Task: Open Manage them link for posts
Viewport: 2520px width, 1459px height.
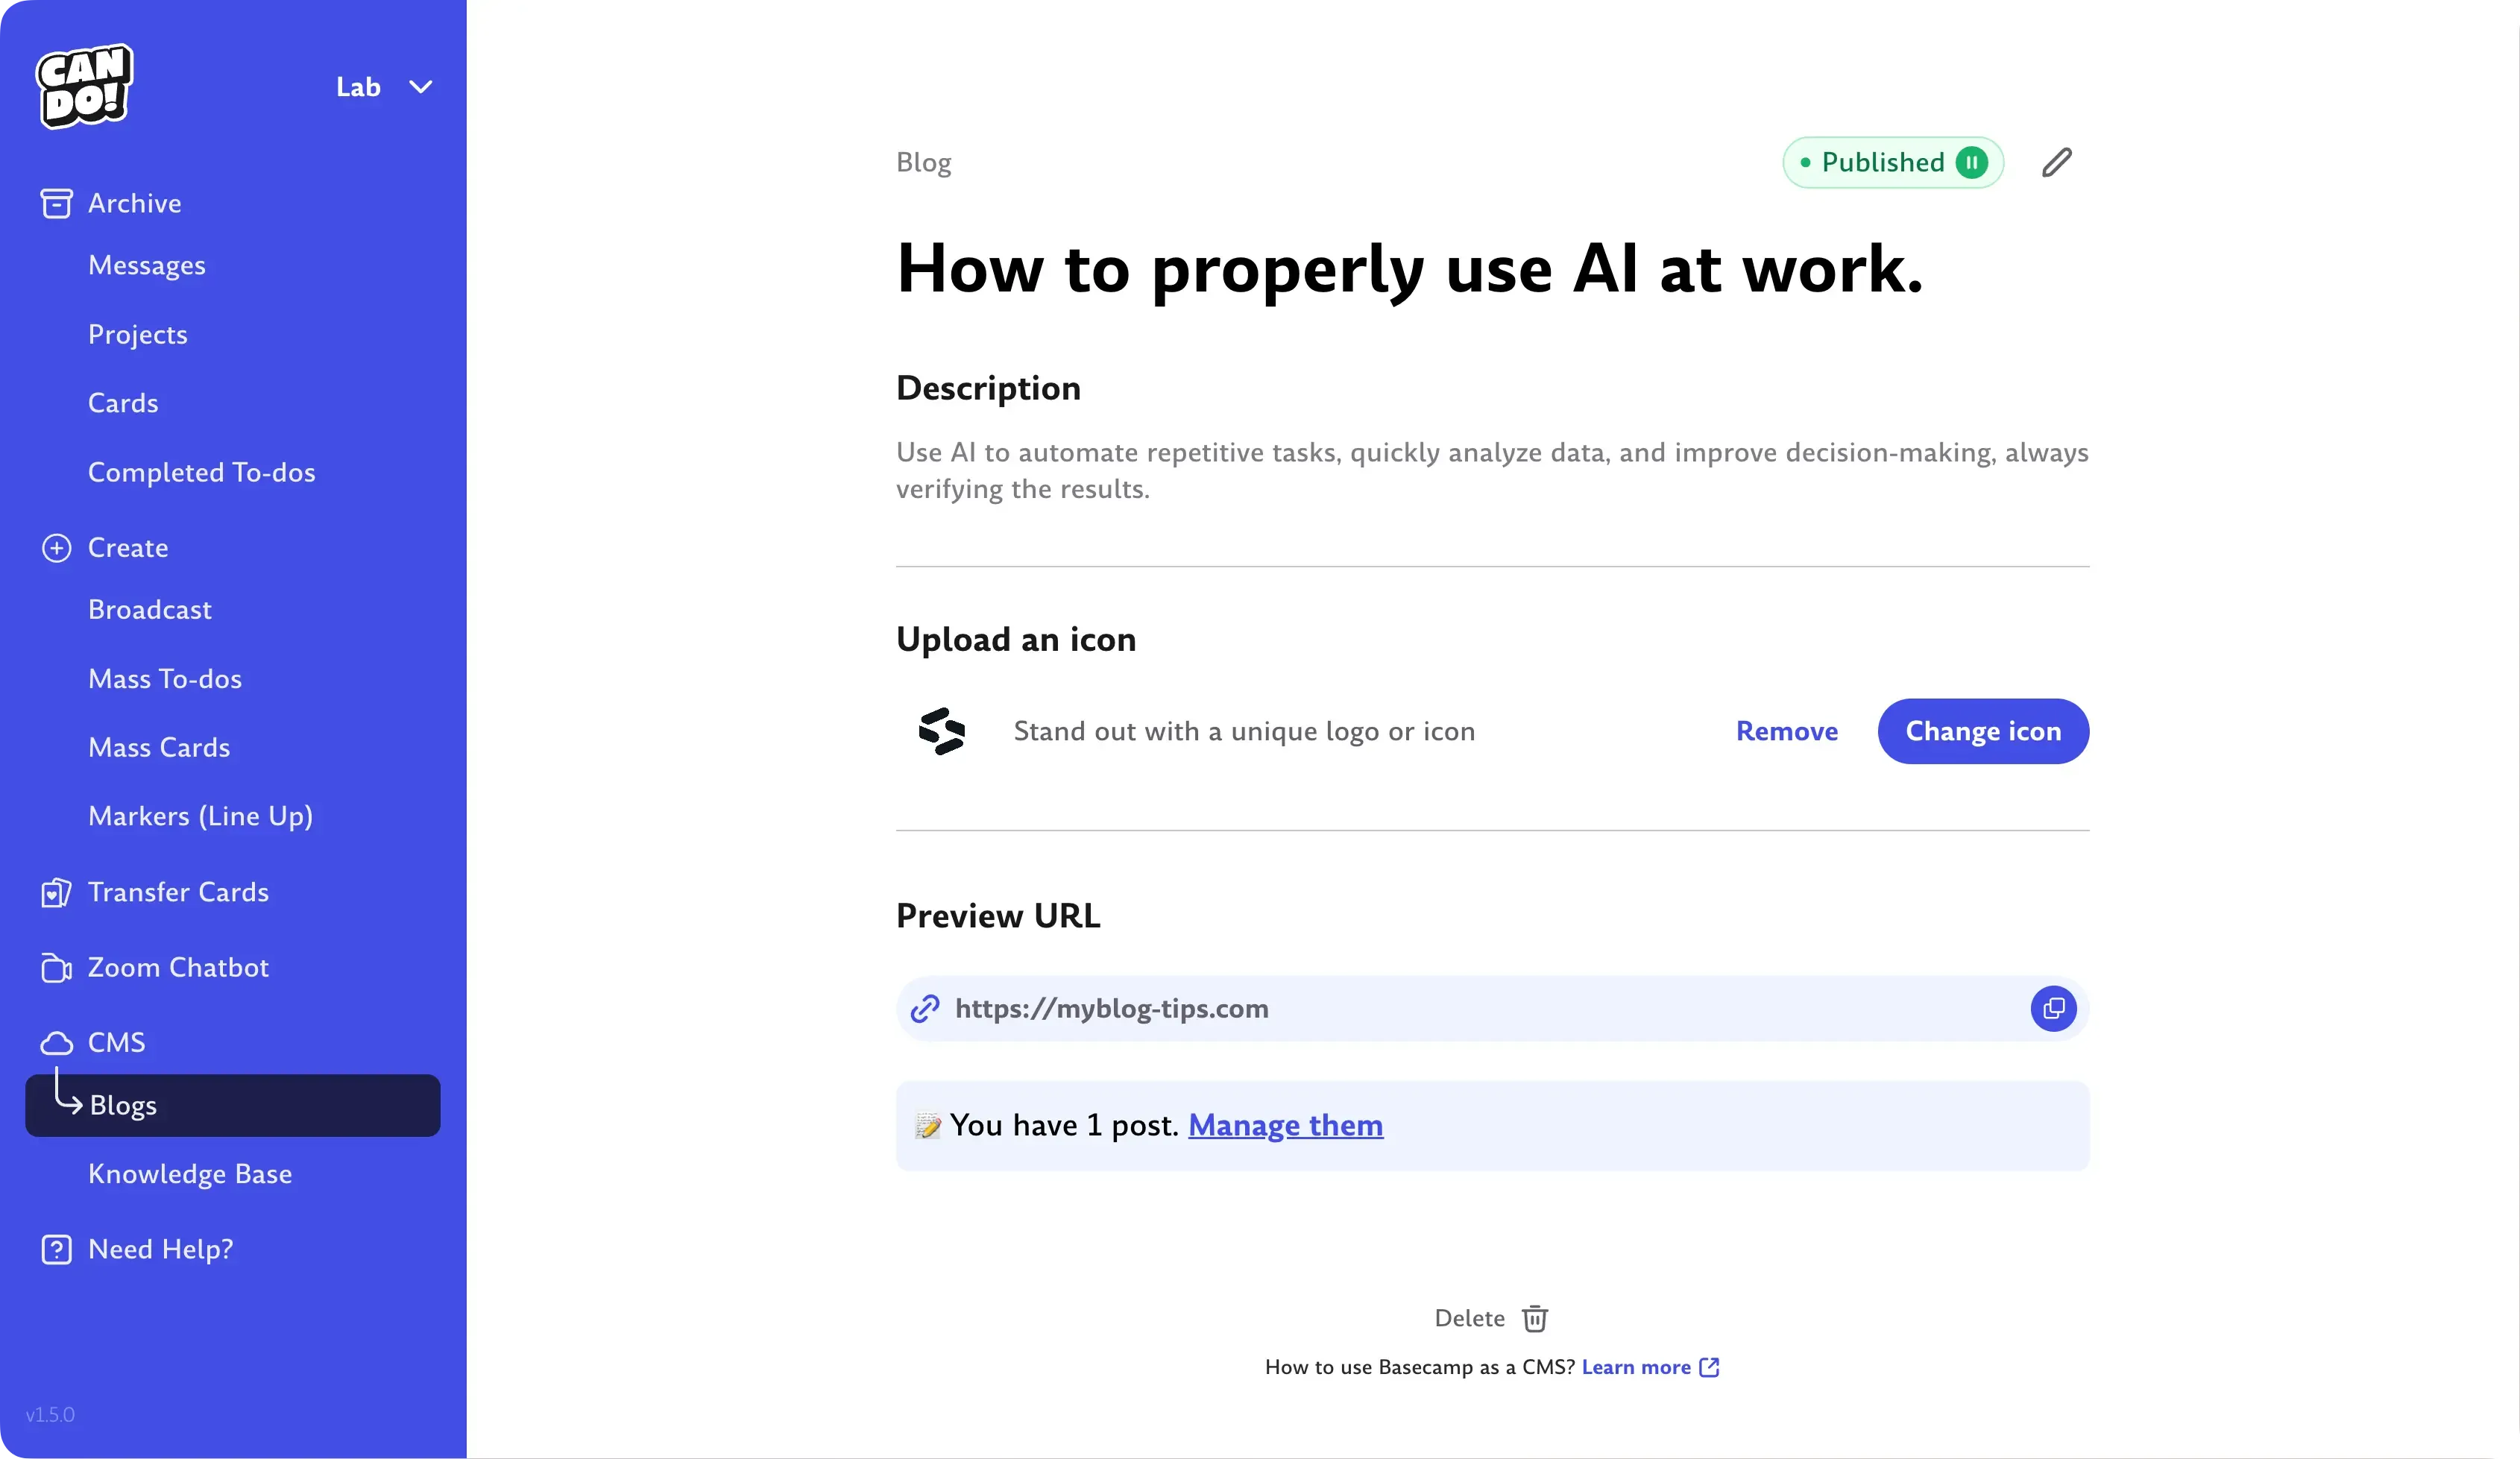Action: tap(1285, 1124)
